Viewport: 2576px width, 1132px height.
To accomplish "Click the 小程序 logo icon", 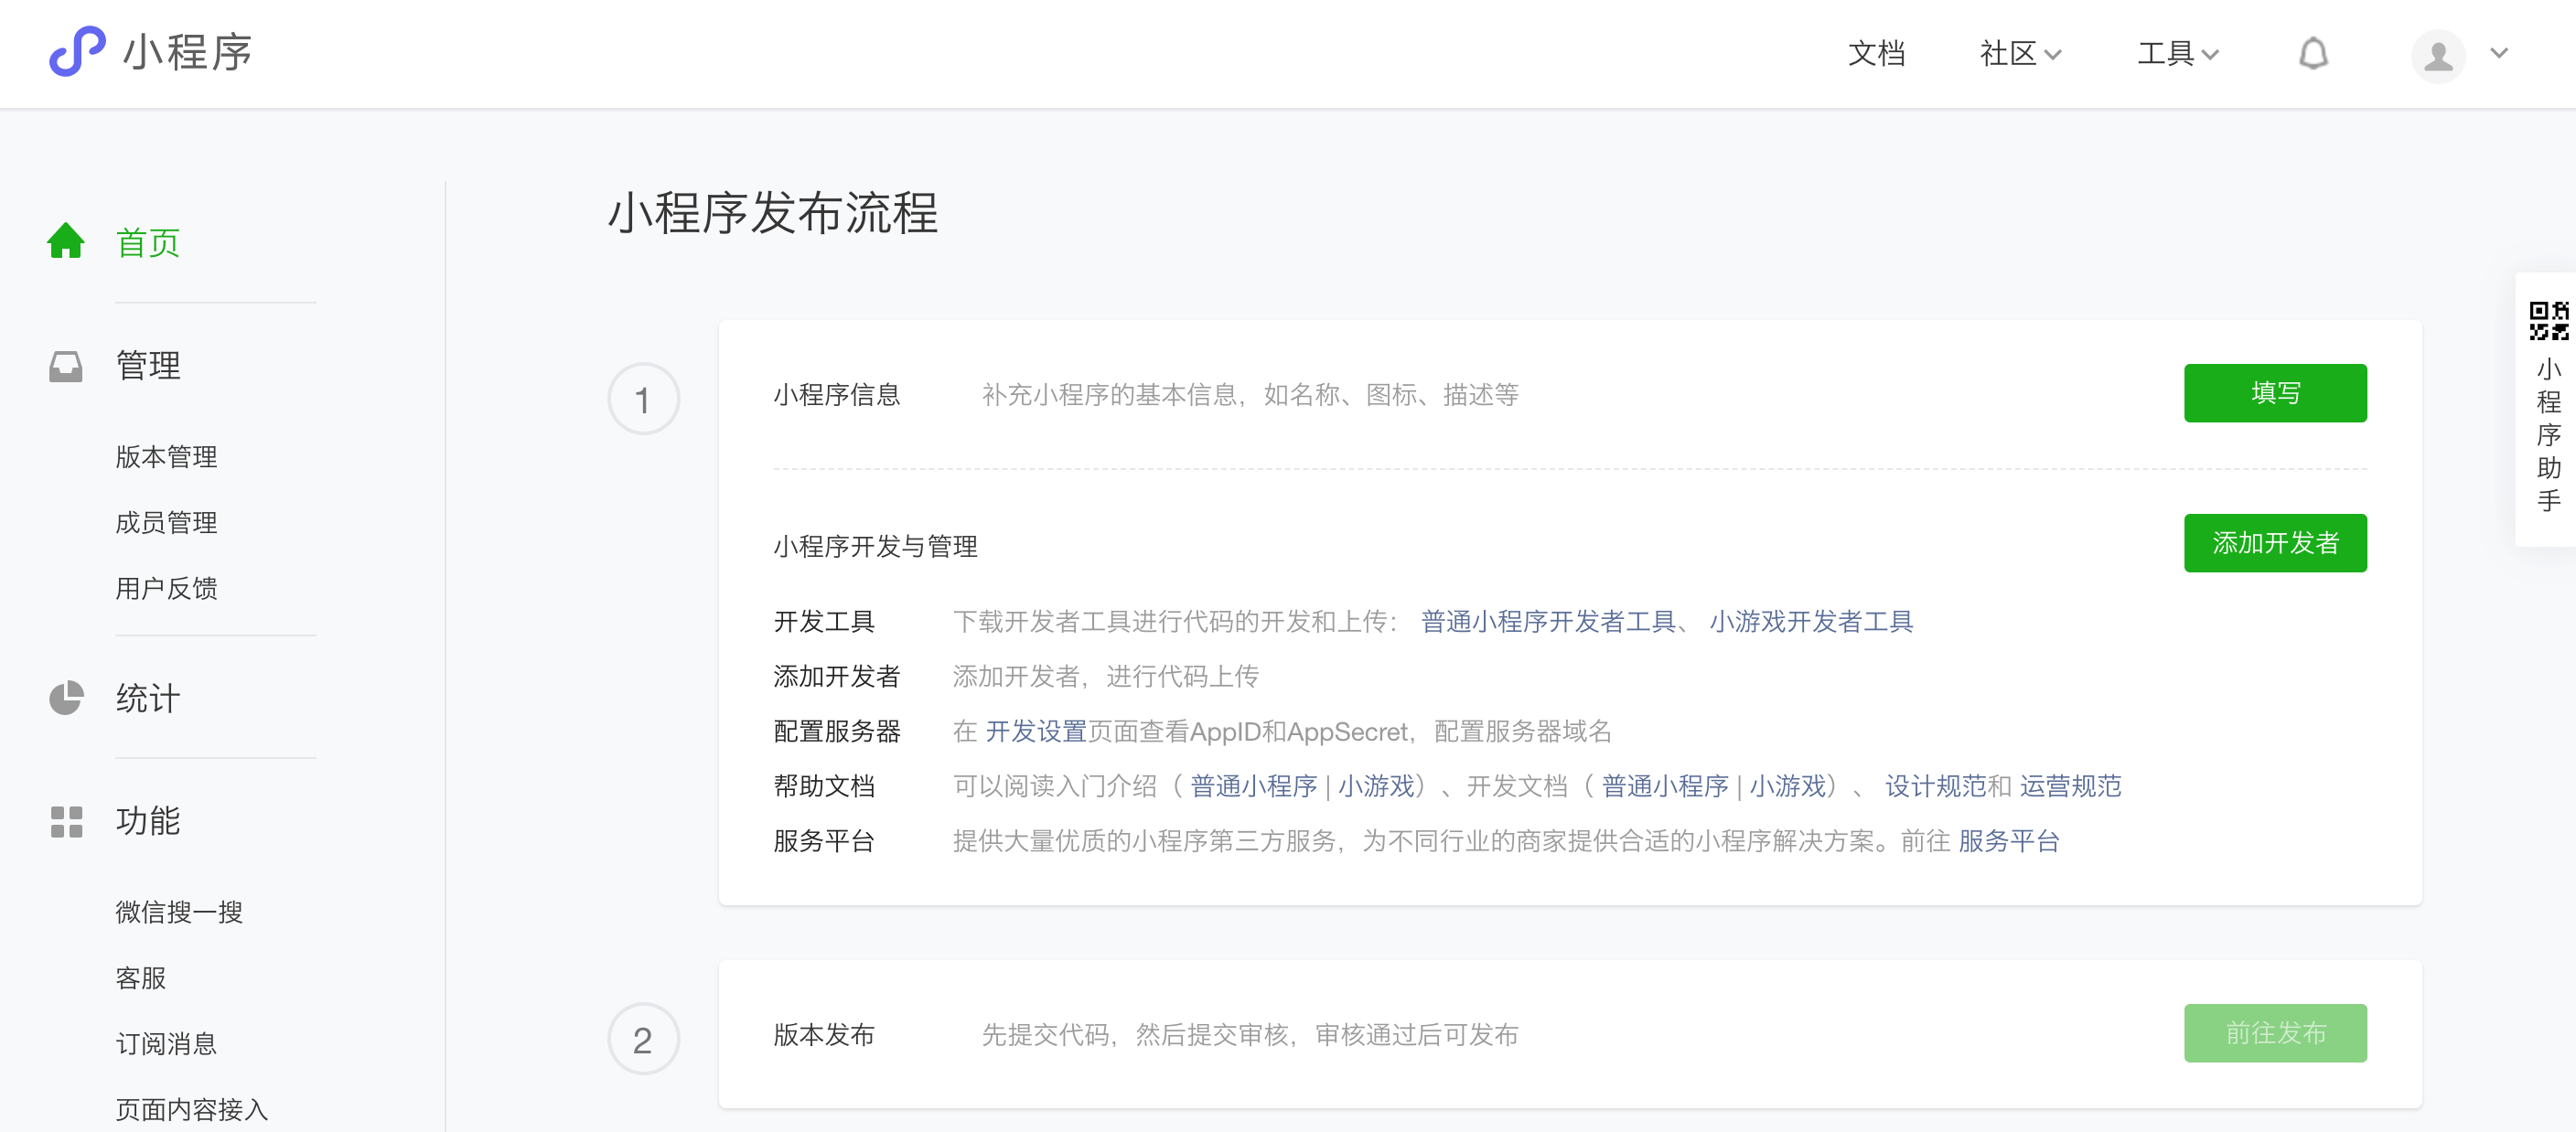I will pyautogui.click(x=77, y=51).
